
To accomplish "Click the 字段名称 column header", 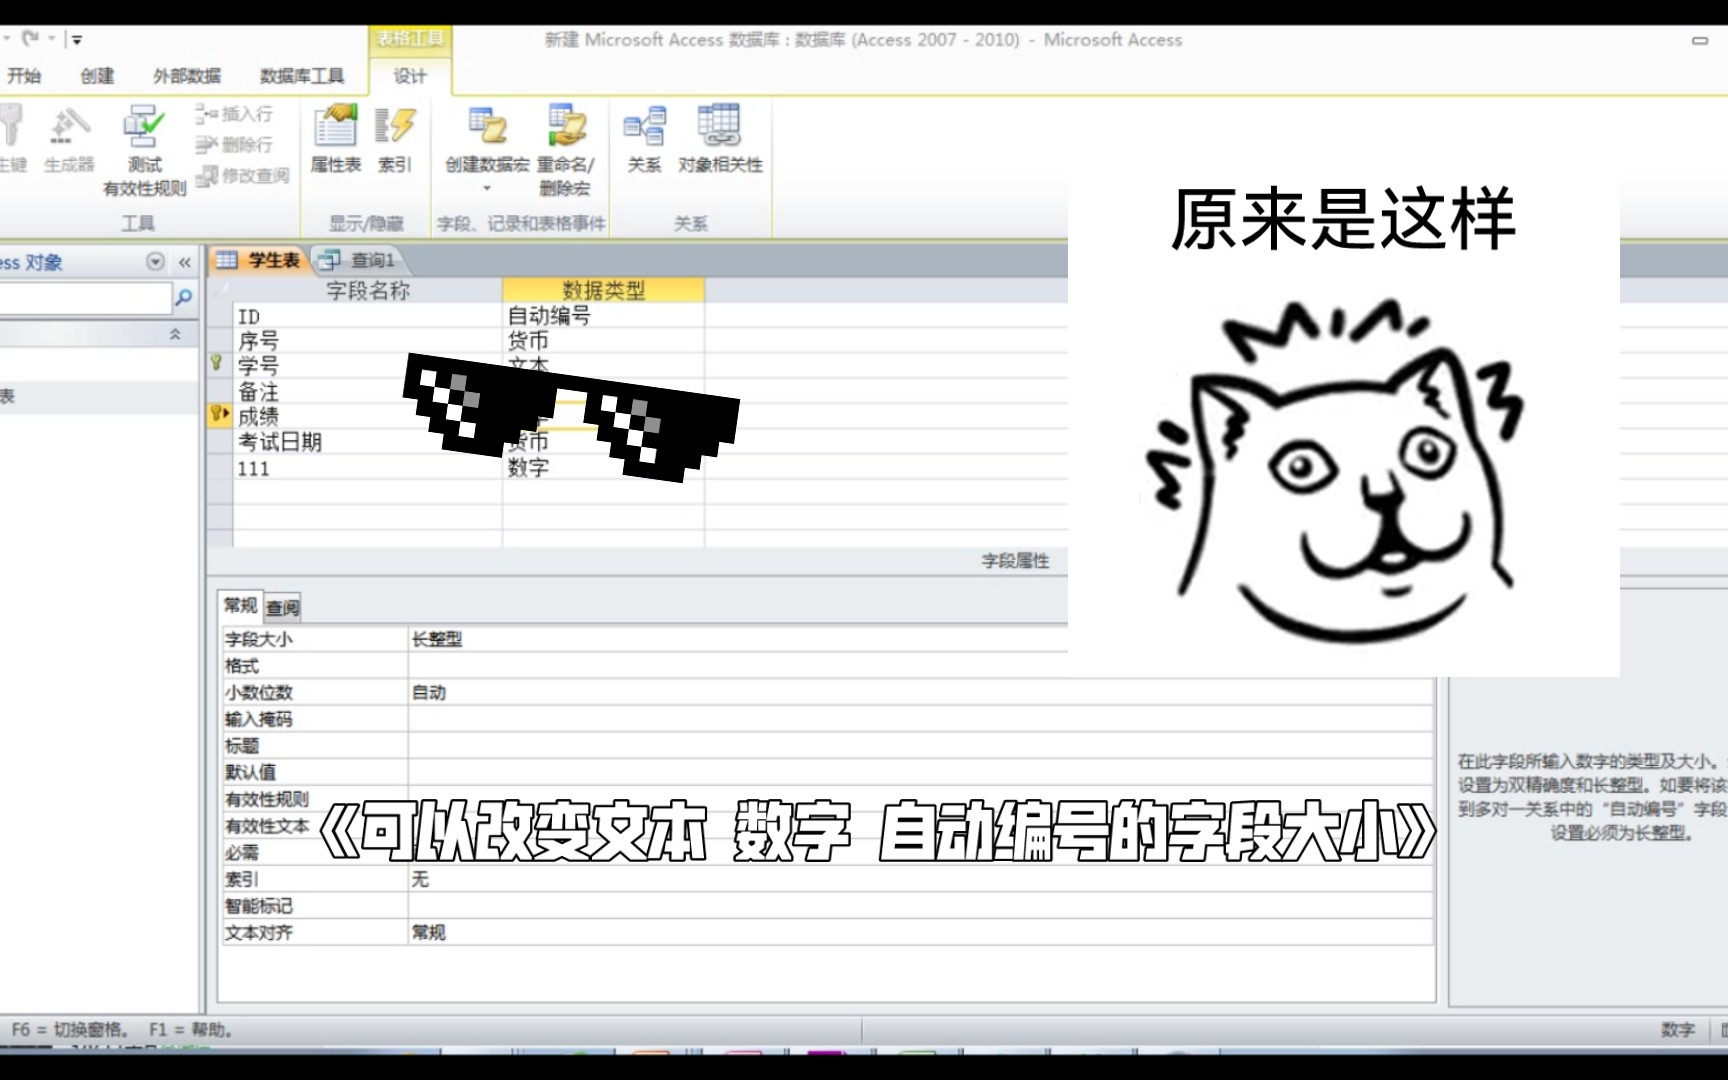I will (367, 290).
